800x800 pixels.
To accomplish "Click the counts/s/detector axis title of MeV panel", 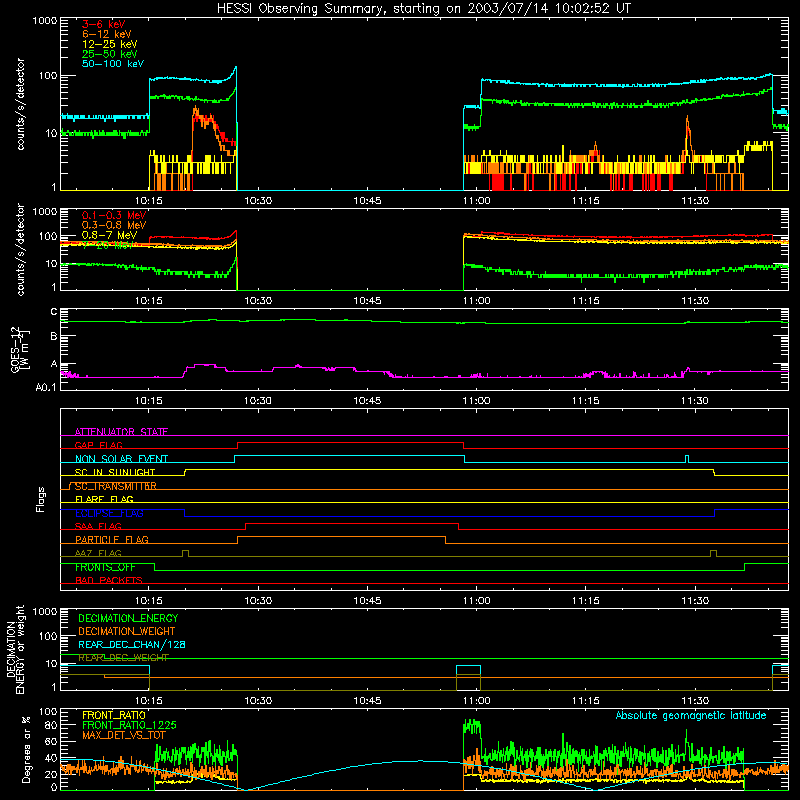I will tap(20, 250).
